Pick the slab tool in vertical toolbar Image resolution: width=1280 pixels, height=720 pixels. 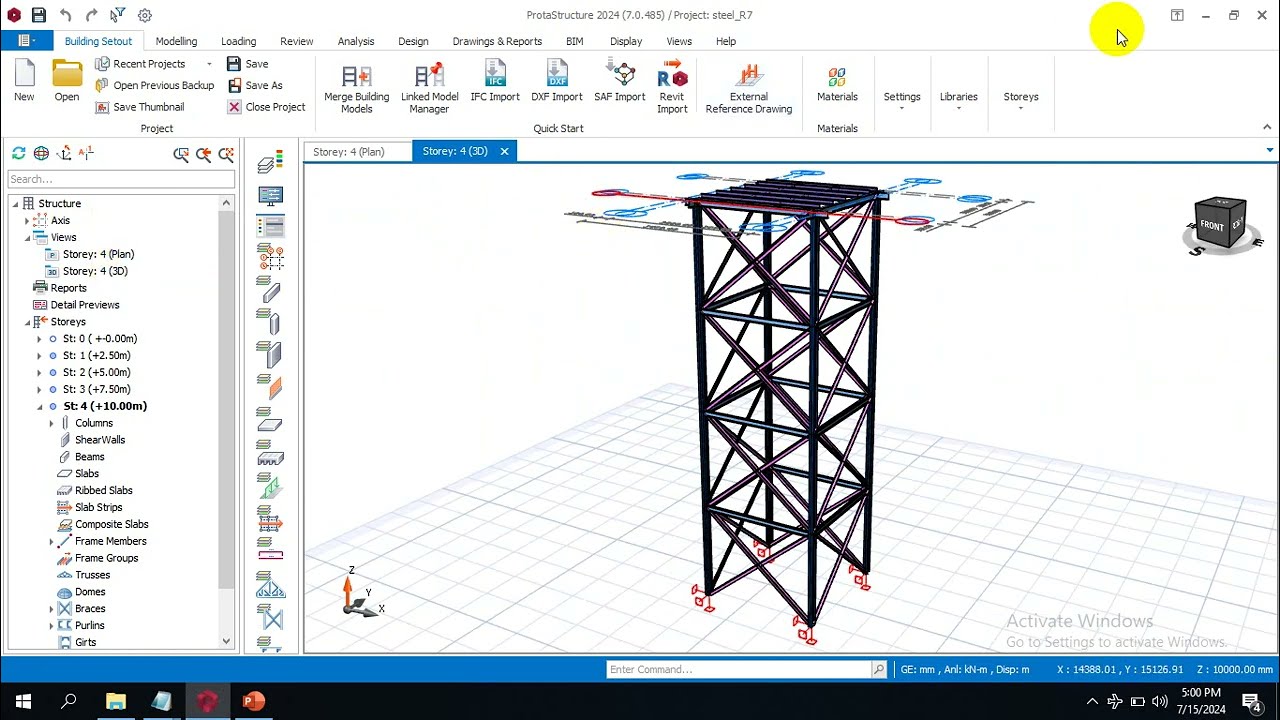[270, 419]
